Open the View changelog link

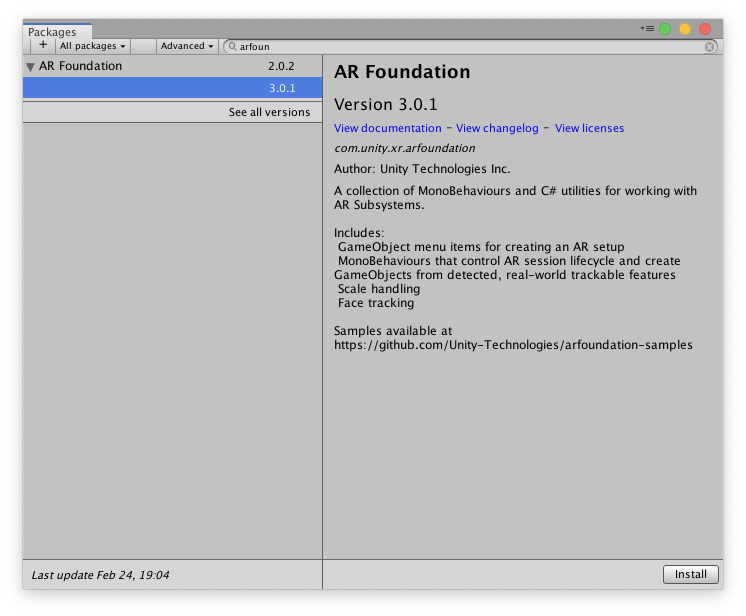click(x=497, y=128)
